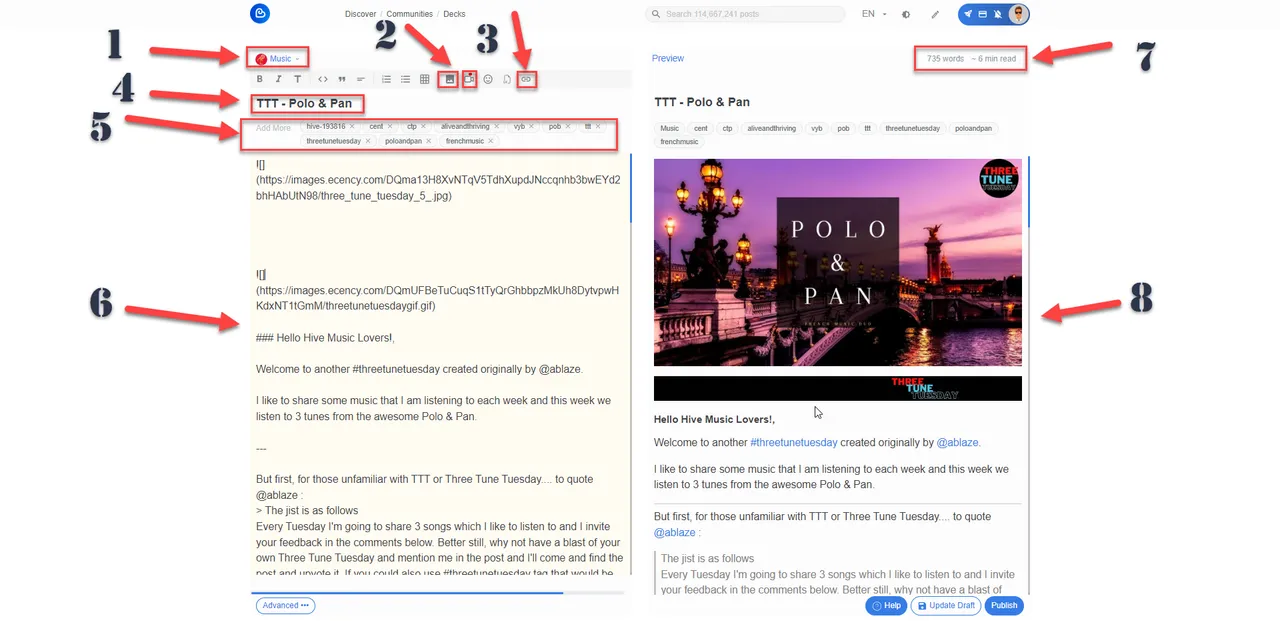Open the pencil compose-post icon

click(x=935, y=14)
